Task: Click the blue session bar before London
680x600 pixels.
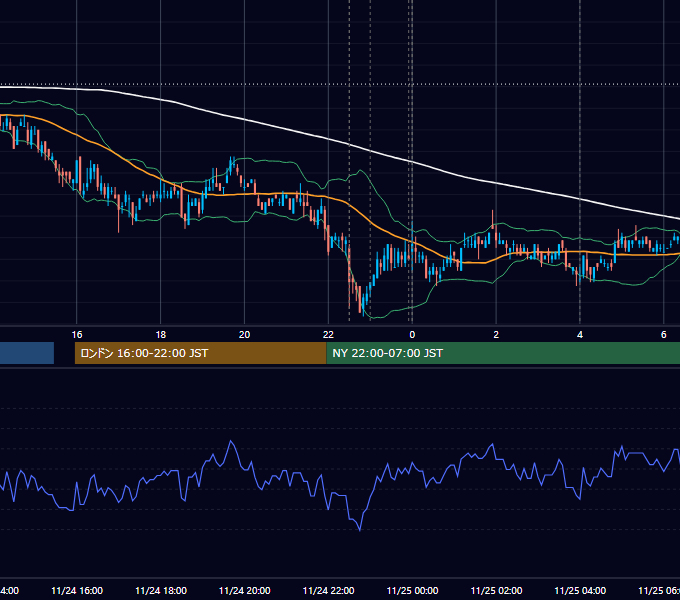Action: [x=27, y=353]
